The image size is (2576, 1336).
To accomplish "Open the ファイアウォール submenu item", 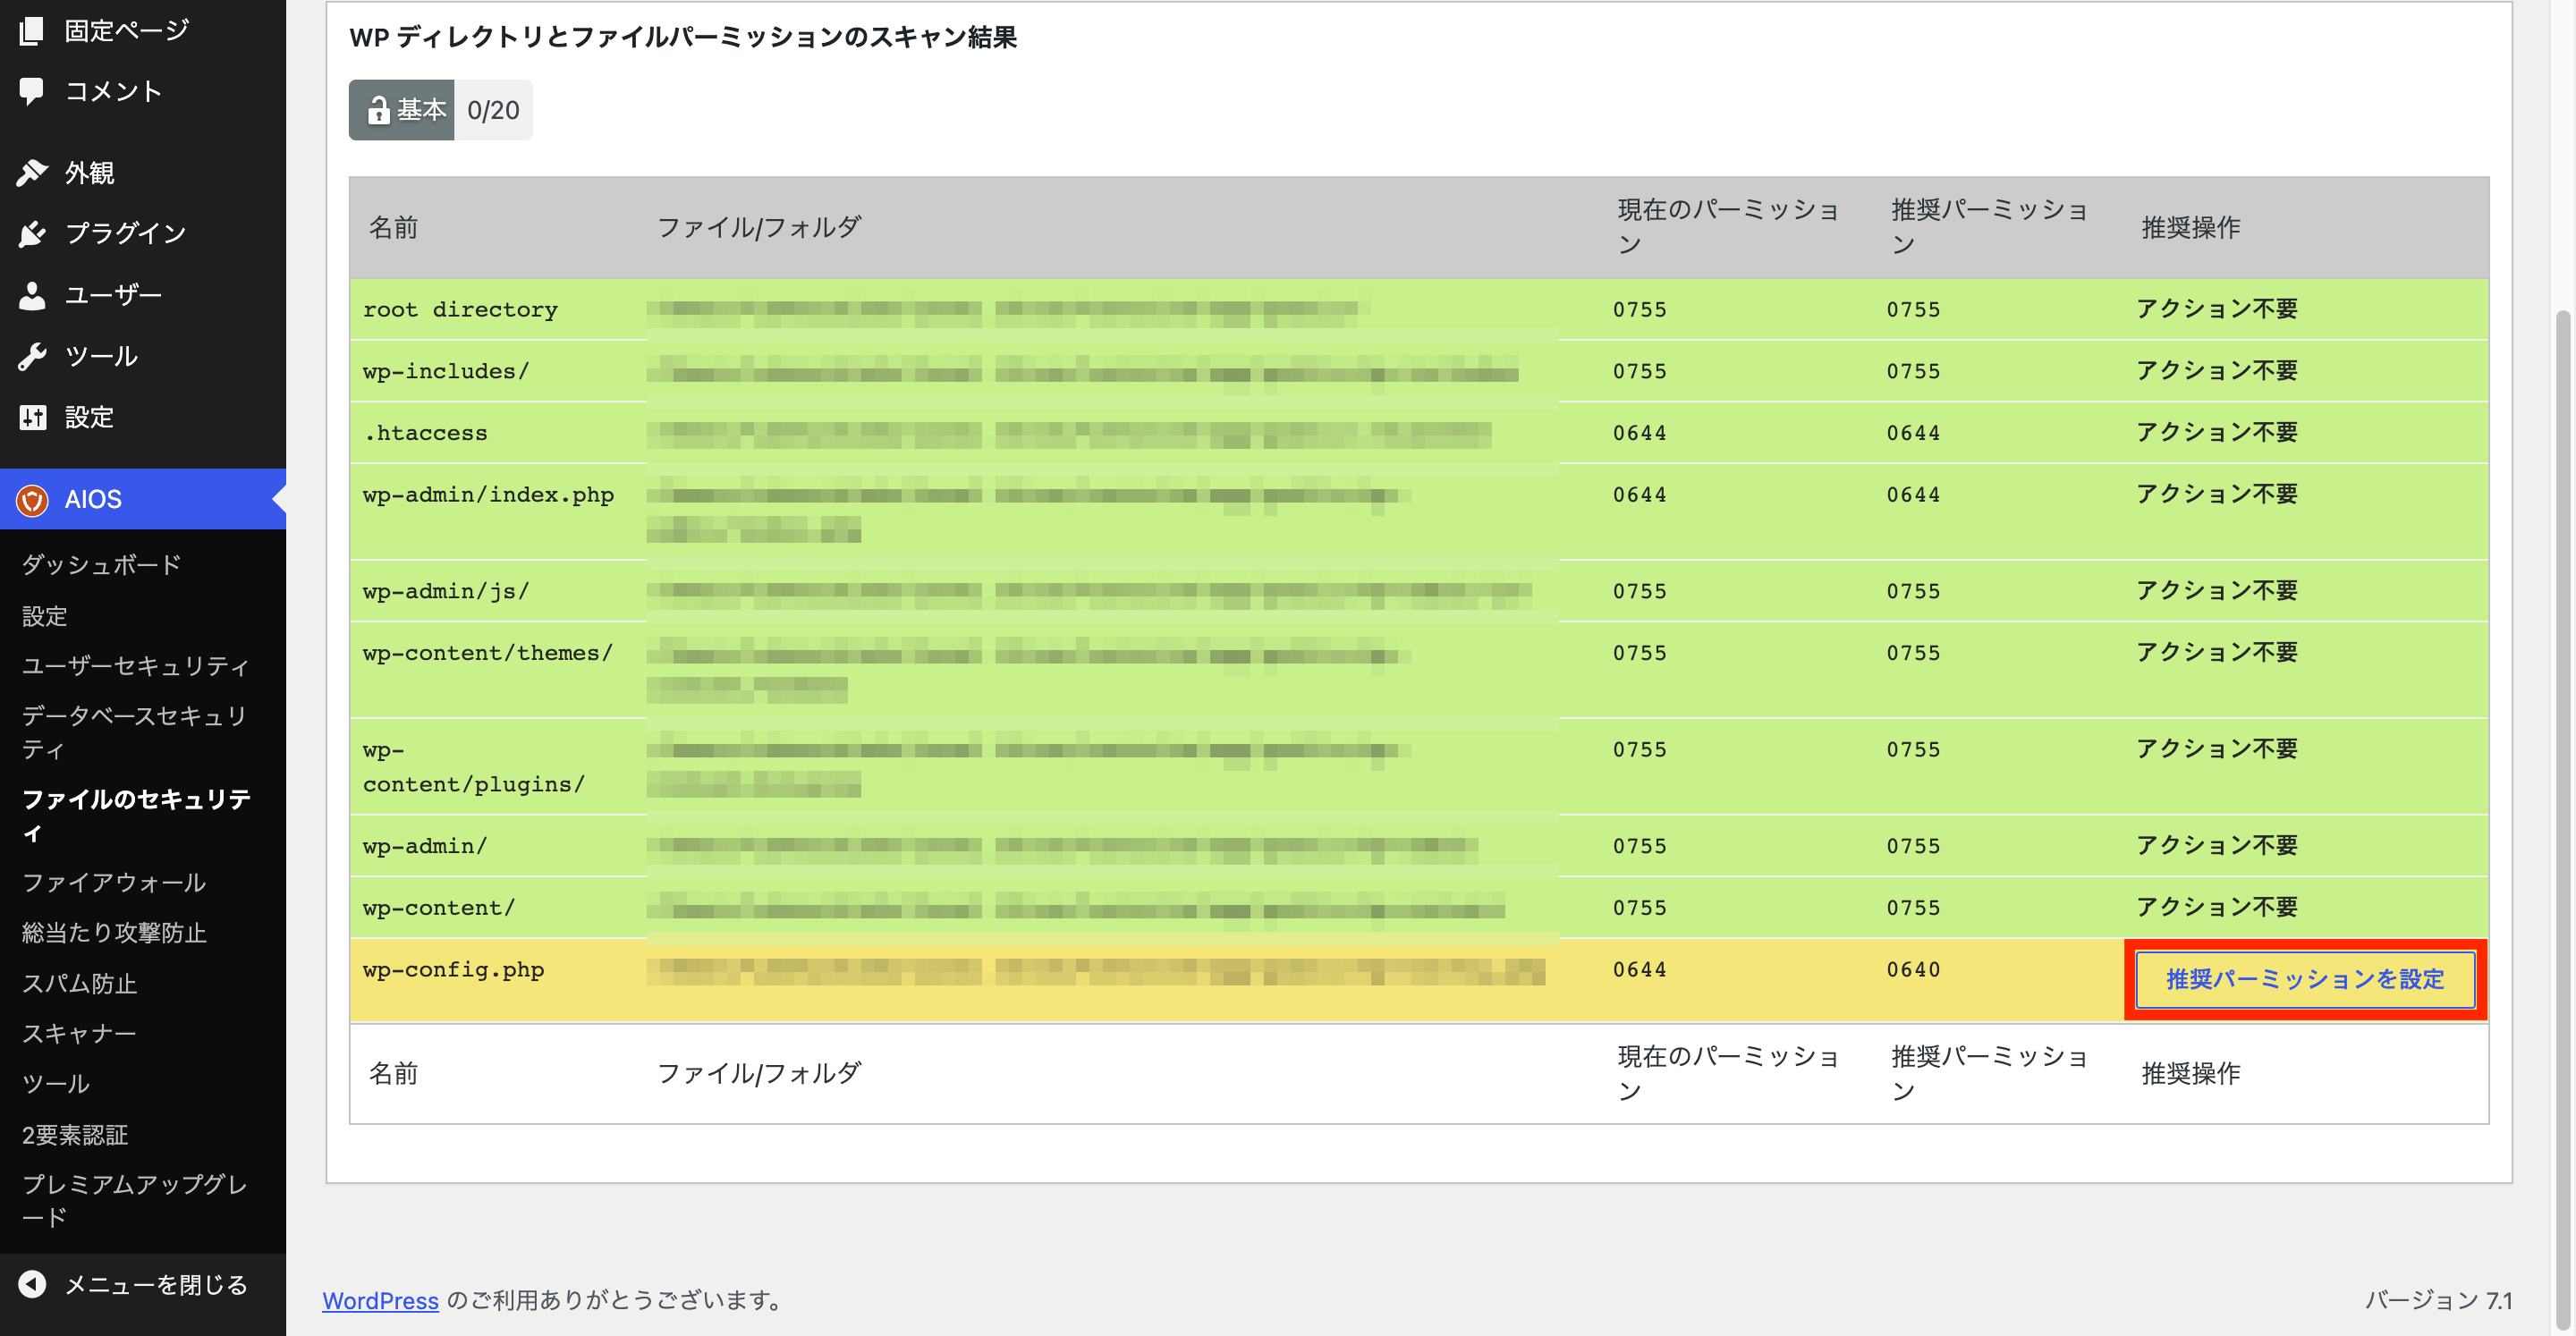I will (x=114, y=883).
